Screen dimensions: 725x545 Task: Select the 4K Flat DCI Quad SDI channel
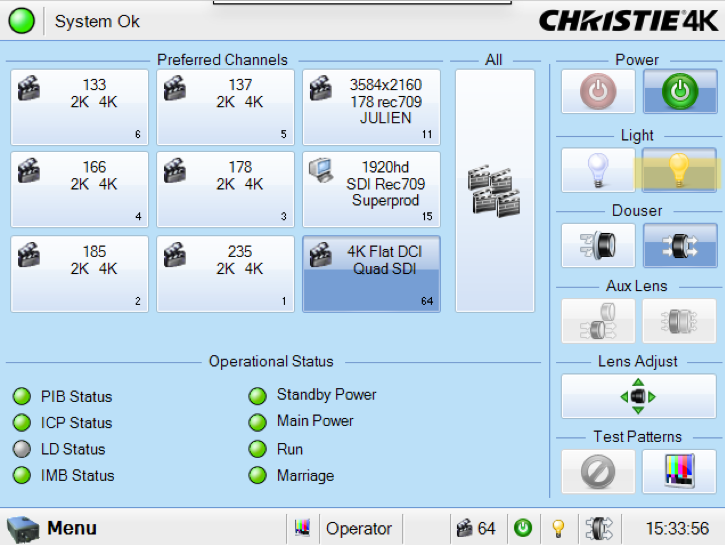pyautogui.click(x=371, y=274)
